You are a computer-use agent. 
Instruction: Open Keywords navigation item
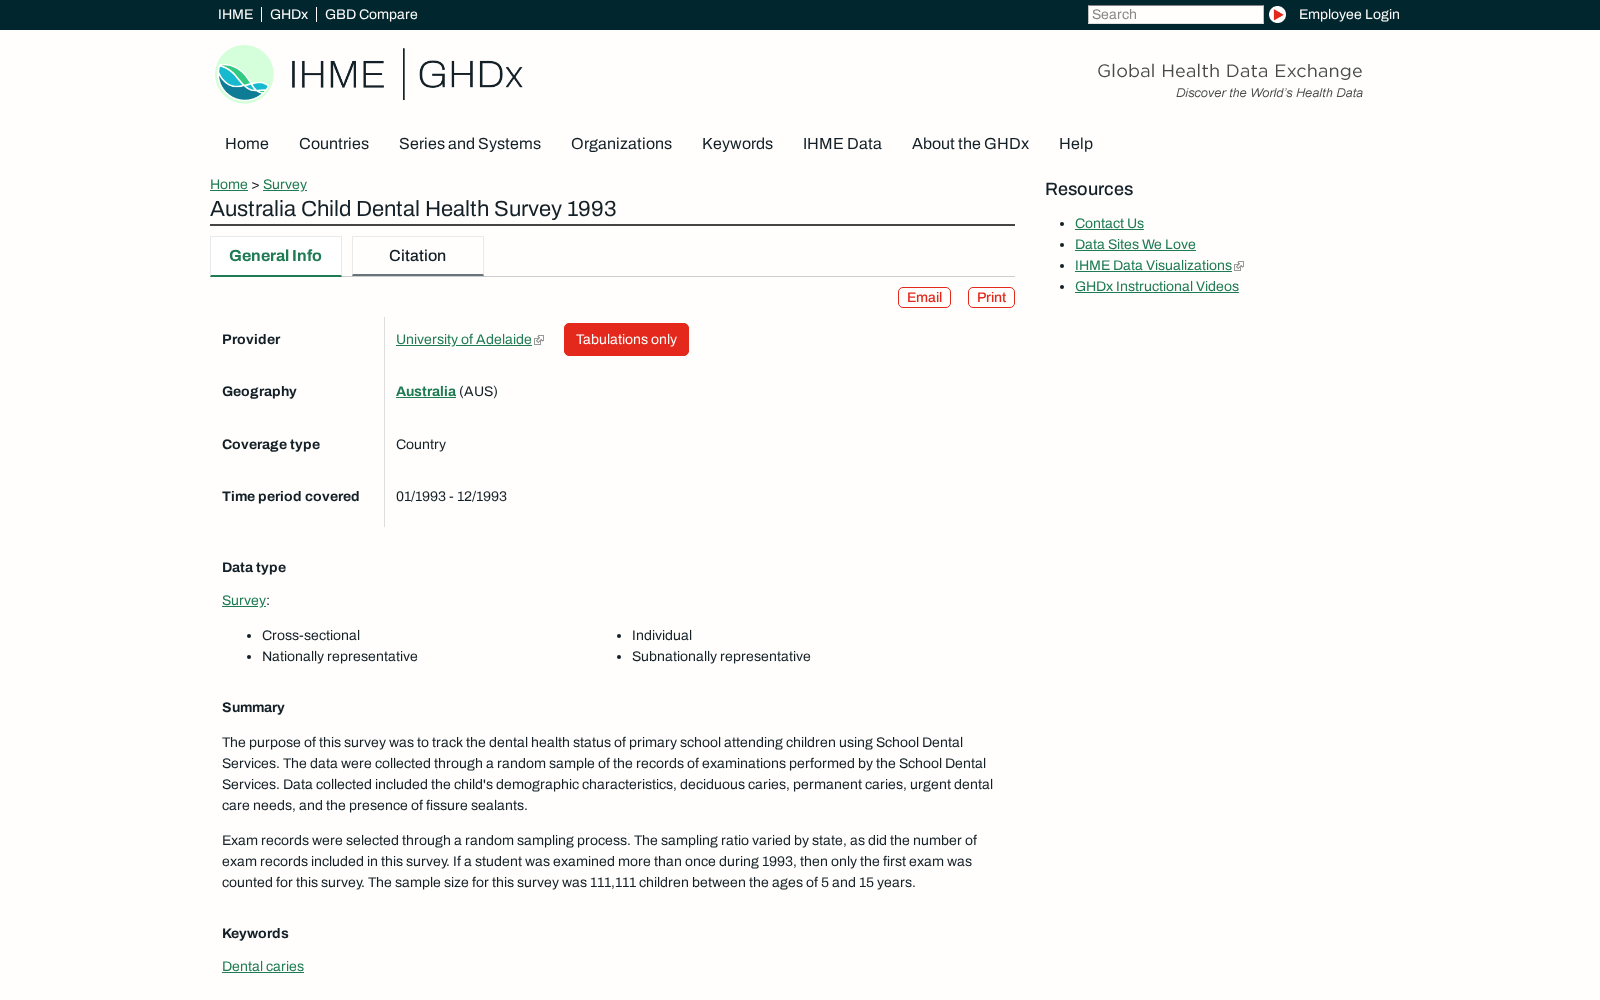737,144
